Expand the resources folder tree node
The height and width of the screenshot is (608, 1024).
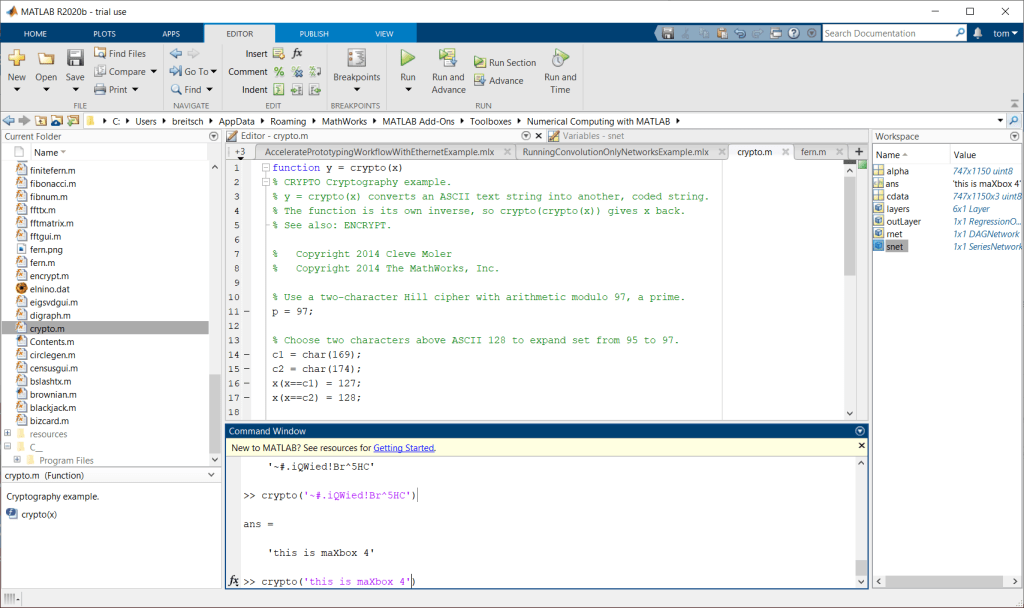click(8, 434)
